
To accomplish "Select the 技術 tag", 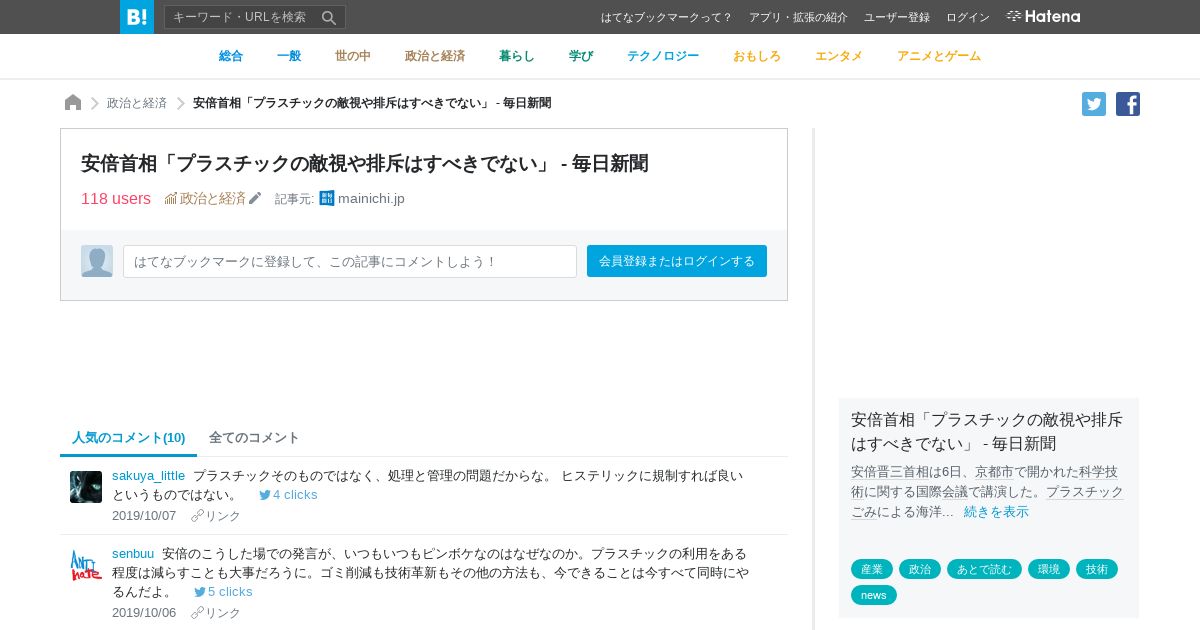I will pos(1097,569).
